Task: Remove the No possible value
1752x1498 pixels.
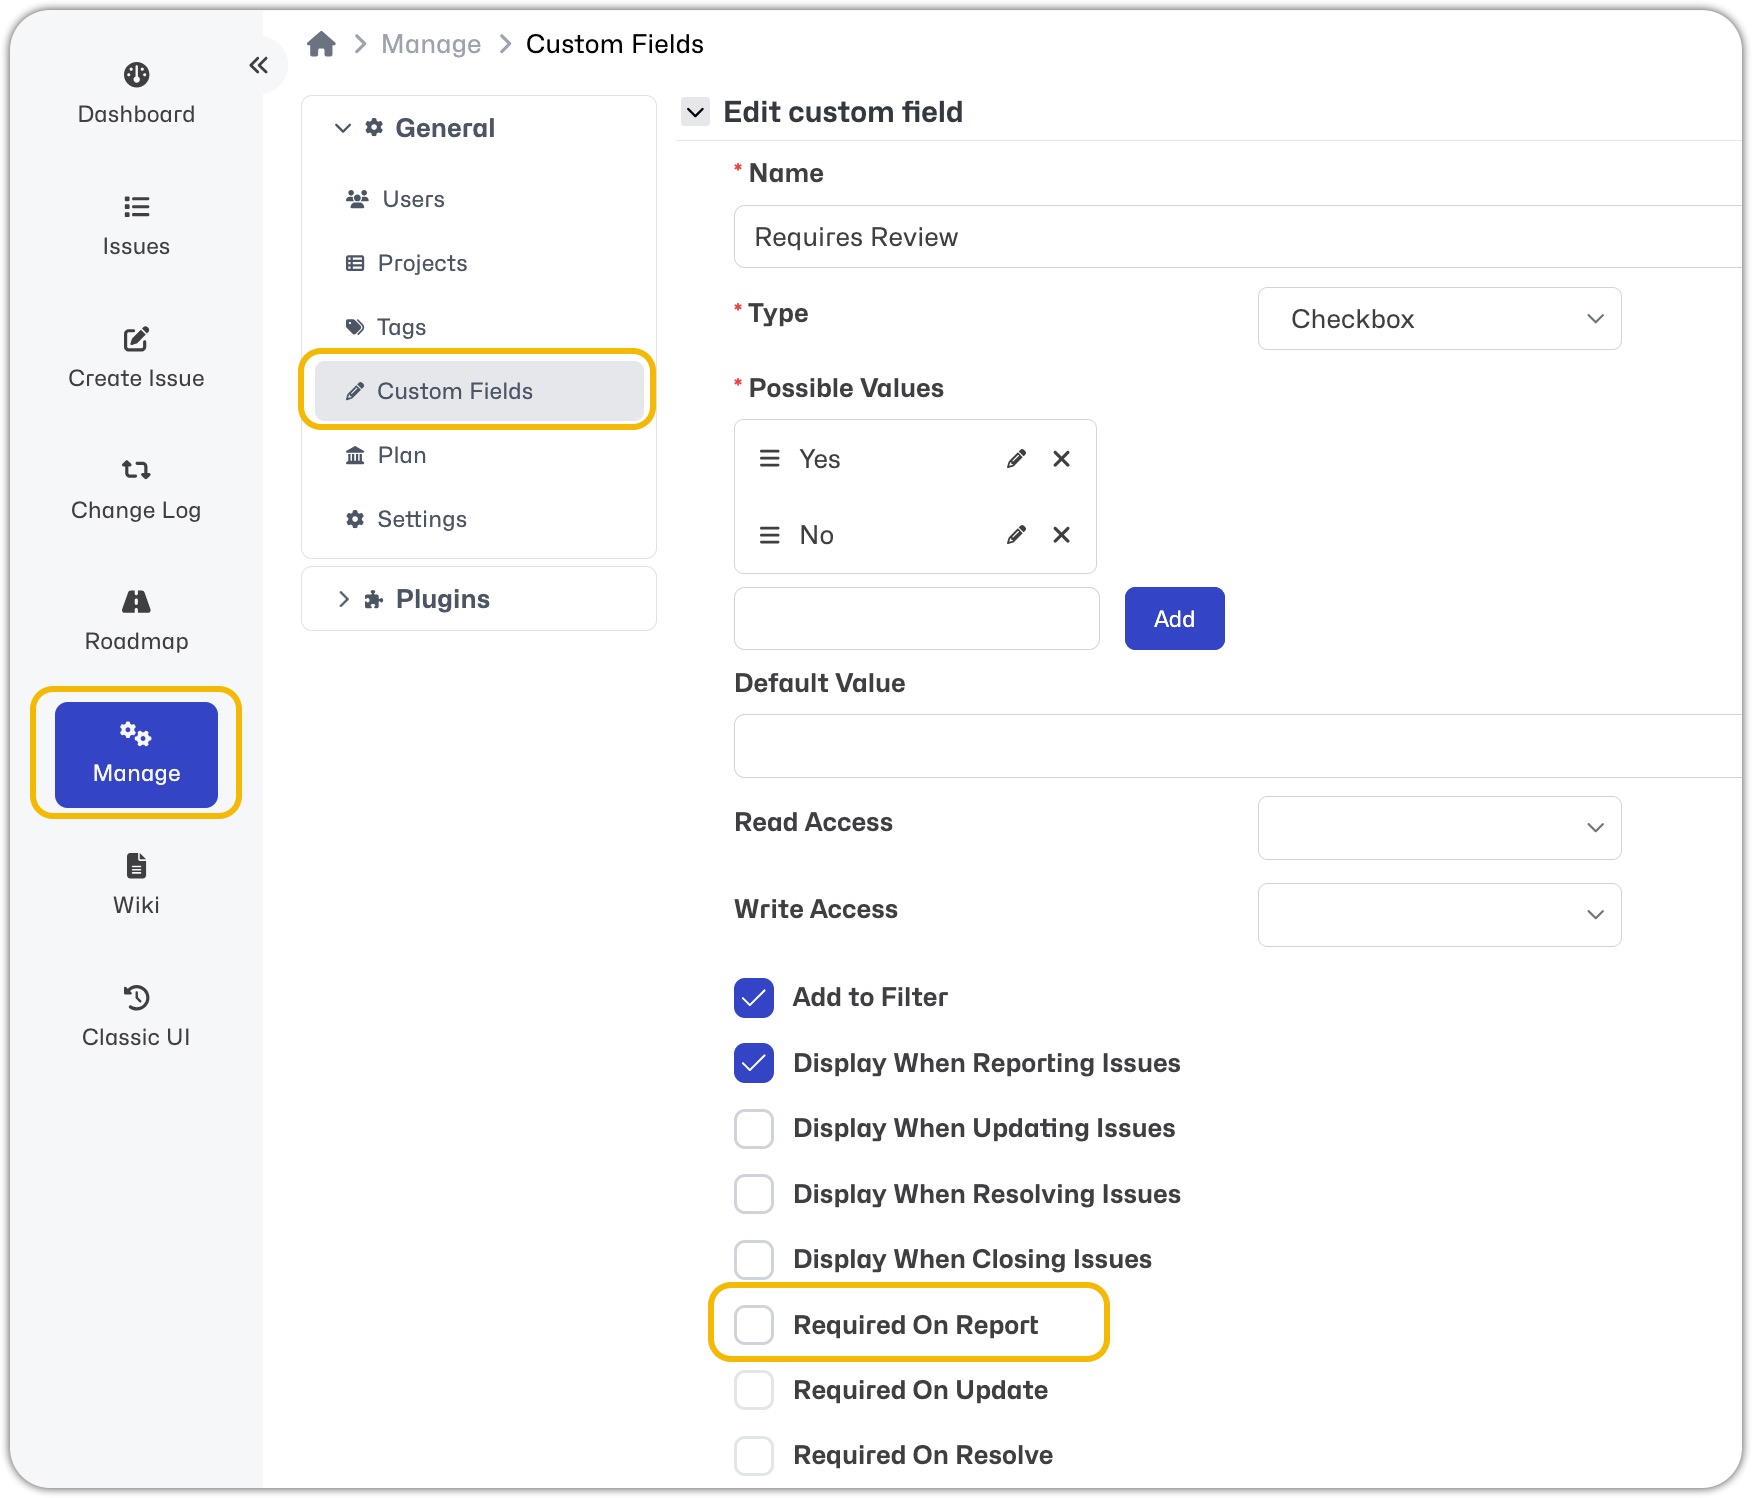Action: coord(1062,535)
